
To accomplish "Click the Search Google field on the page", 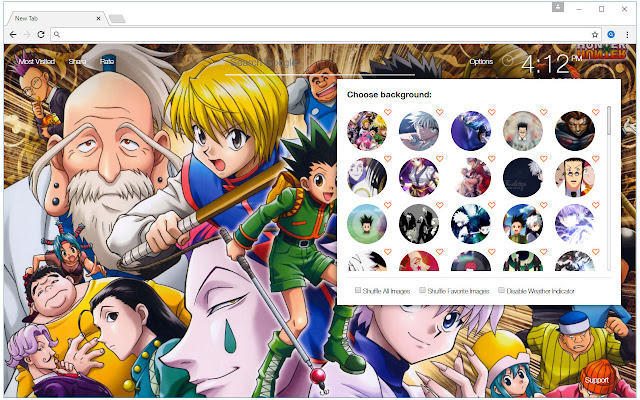I will point(320,64).
